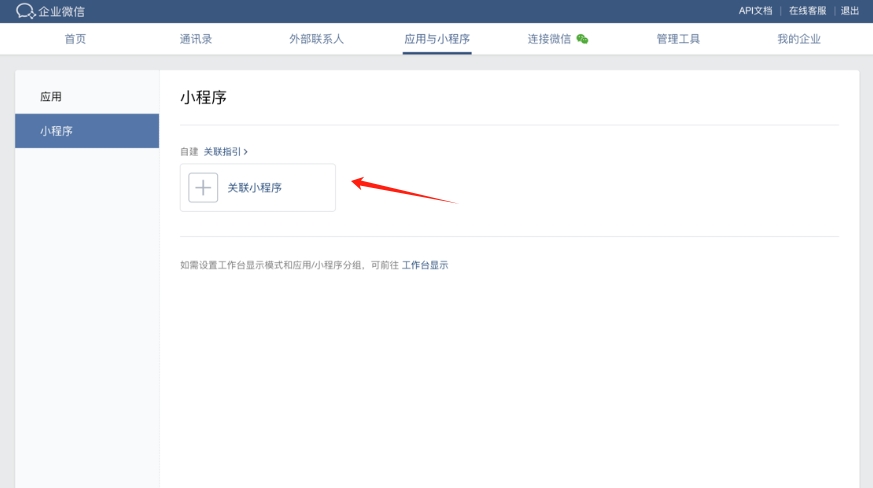Open the 管理工具 tab
Screen dimensions: 873x488
pyautogui.click(x=678, y=39)
